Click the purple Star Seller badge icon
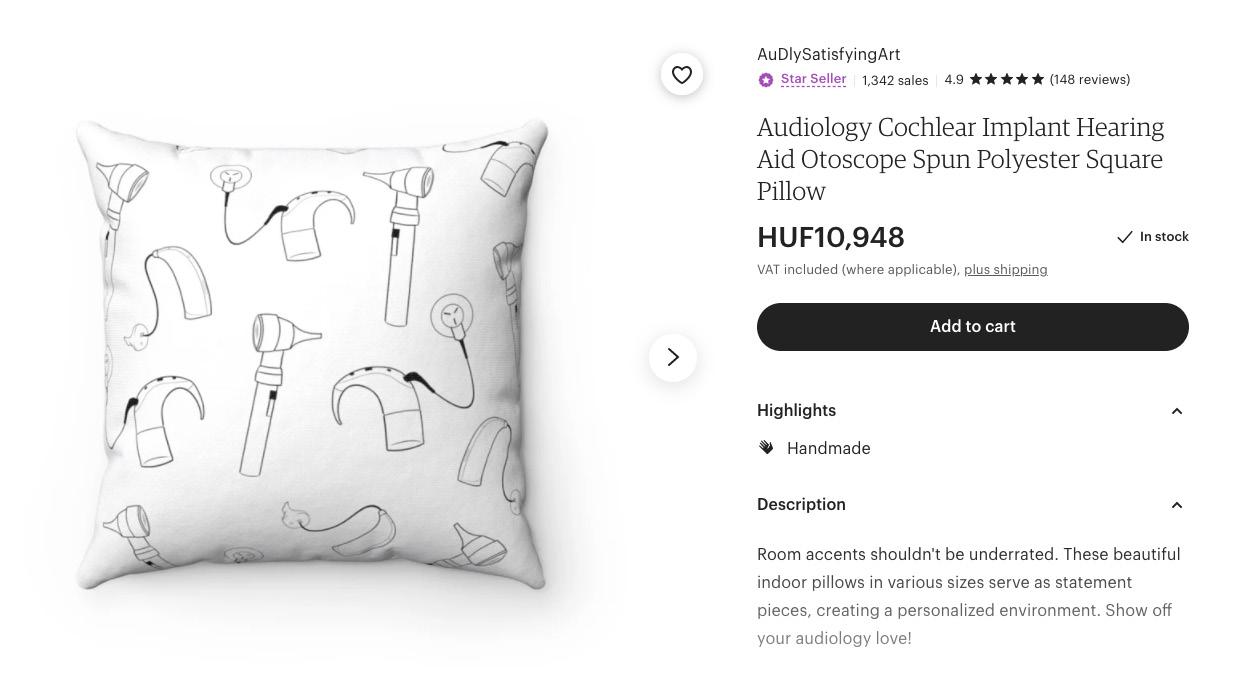Image resolution: width=1239 pixels, height=679 pixels. point(766,80)
